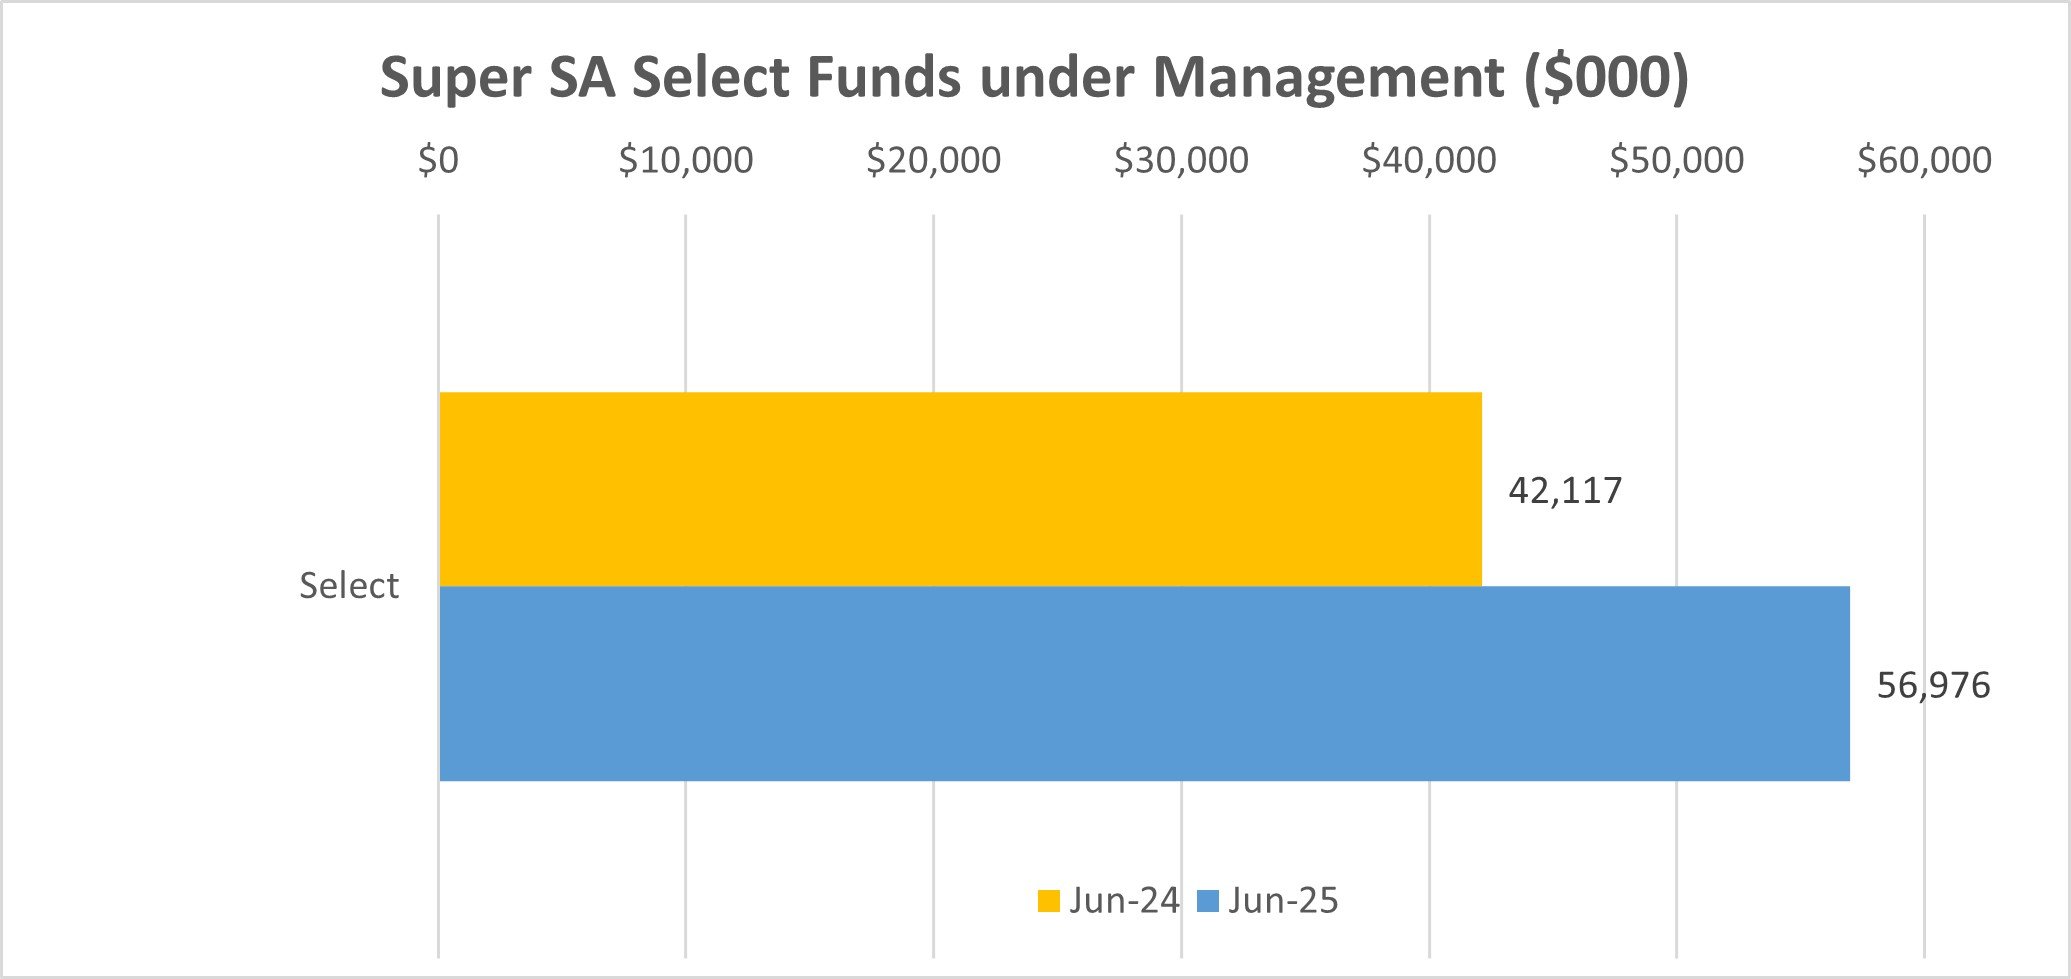Click the chart title text
The image size is (2071, 979).
pos(1034,78)
